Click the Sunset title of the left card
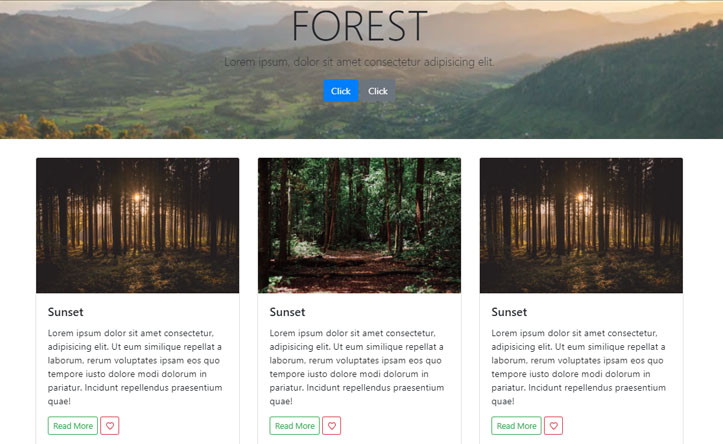Image resolution: width=723 pixels, height=444 pixels. 66,312
